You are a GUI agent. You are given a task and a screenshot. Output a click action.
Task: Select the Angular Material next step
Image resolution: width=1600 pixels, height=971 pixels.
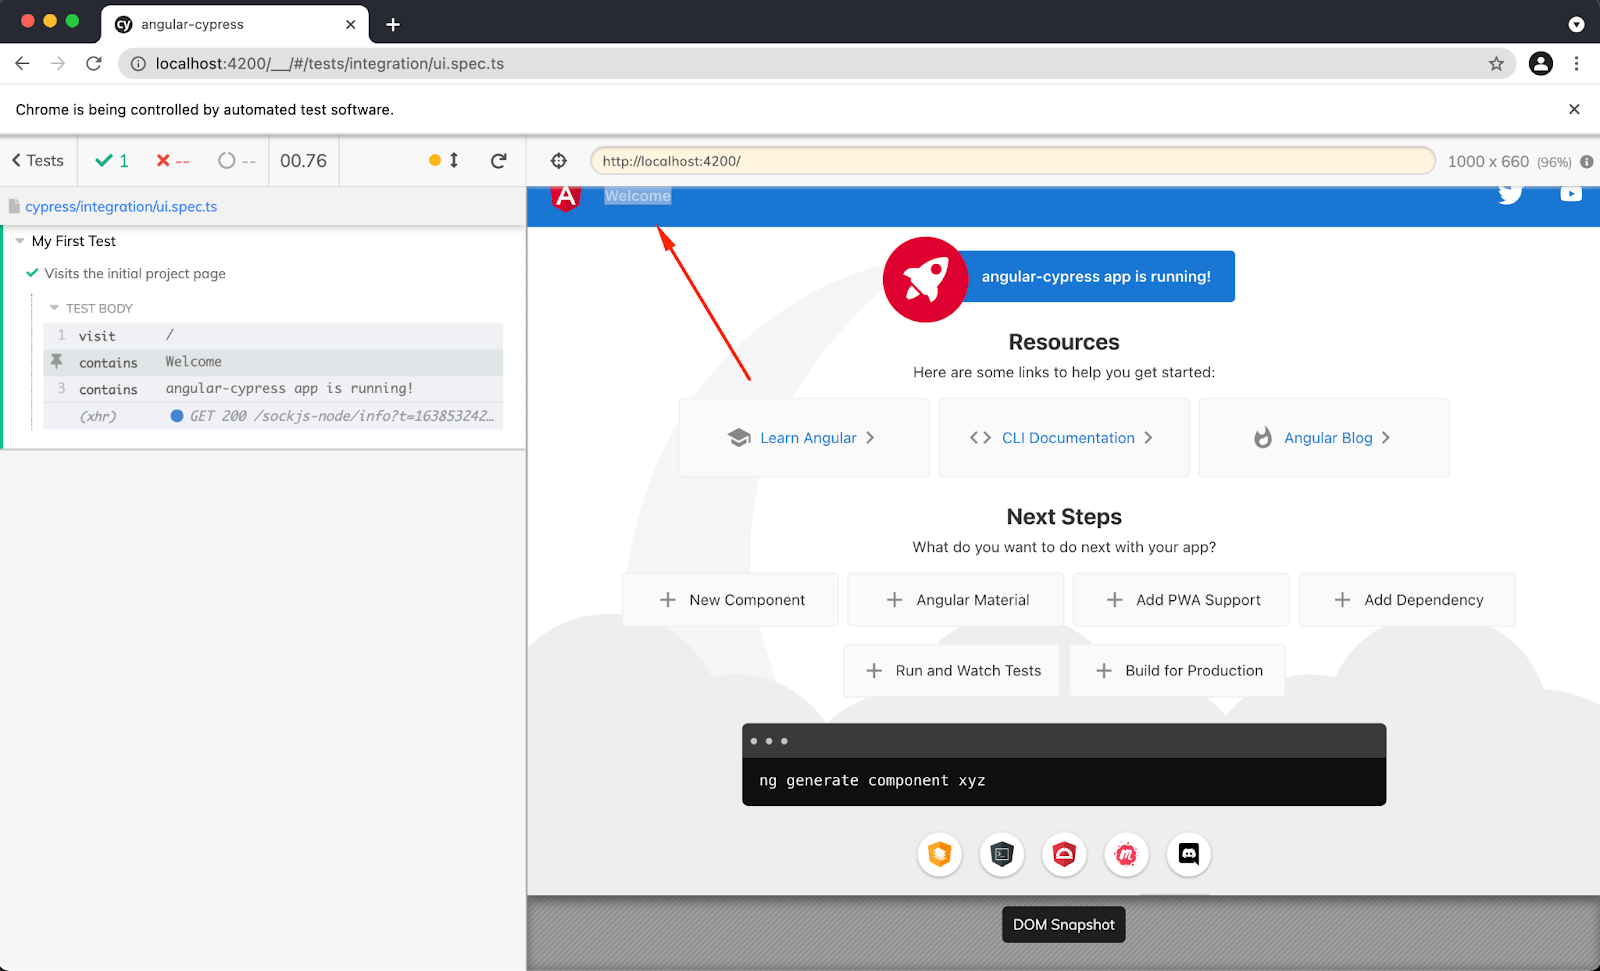point(956,600)
